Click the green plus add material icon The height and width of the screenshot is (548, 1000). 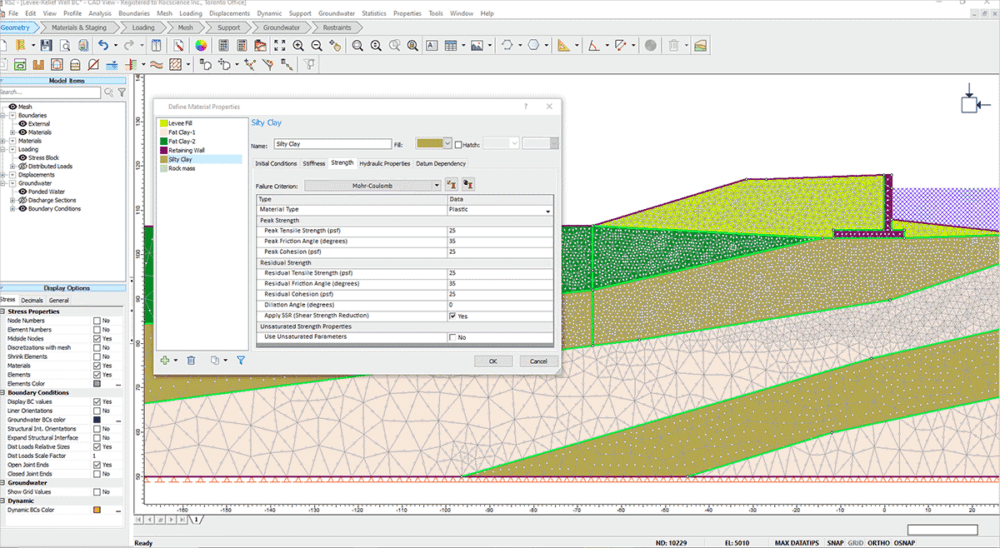165,360
